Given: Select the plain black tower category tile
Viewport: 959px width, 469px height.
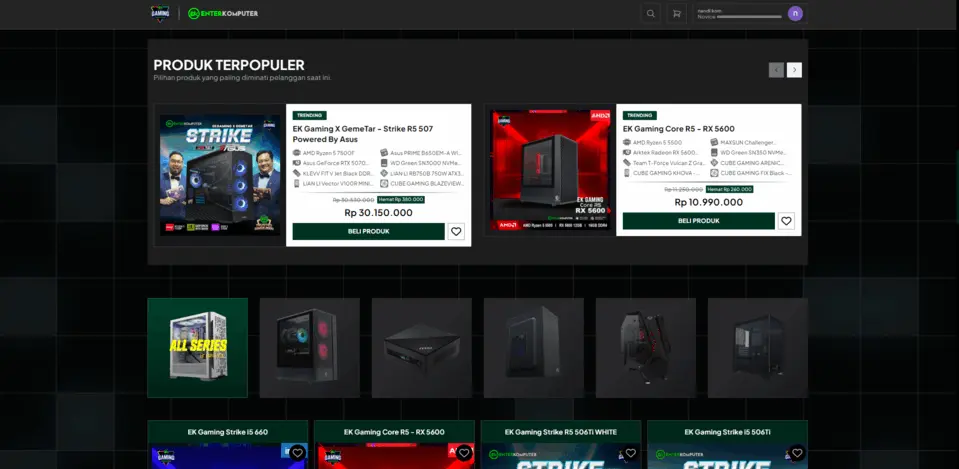Looking at the screenshot, I should pyautogui.click(x=533, y=348).
